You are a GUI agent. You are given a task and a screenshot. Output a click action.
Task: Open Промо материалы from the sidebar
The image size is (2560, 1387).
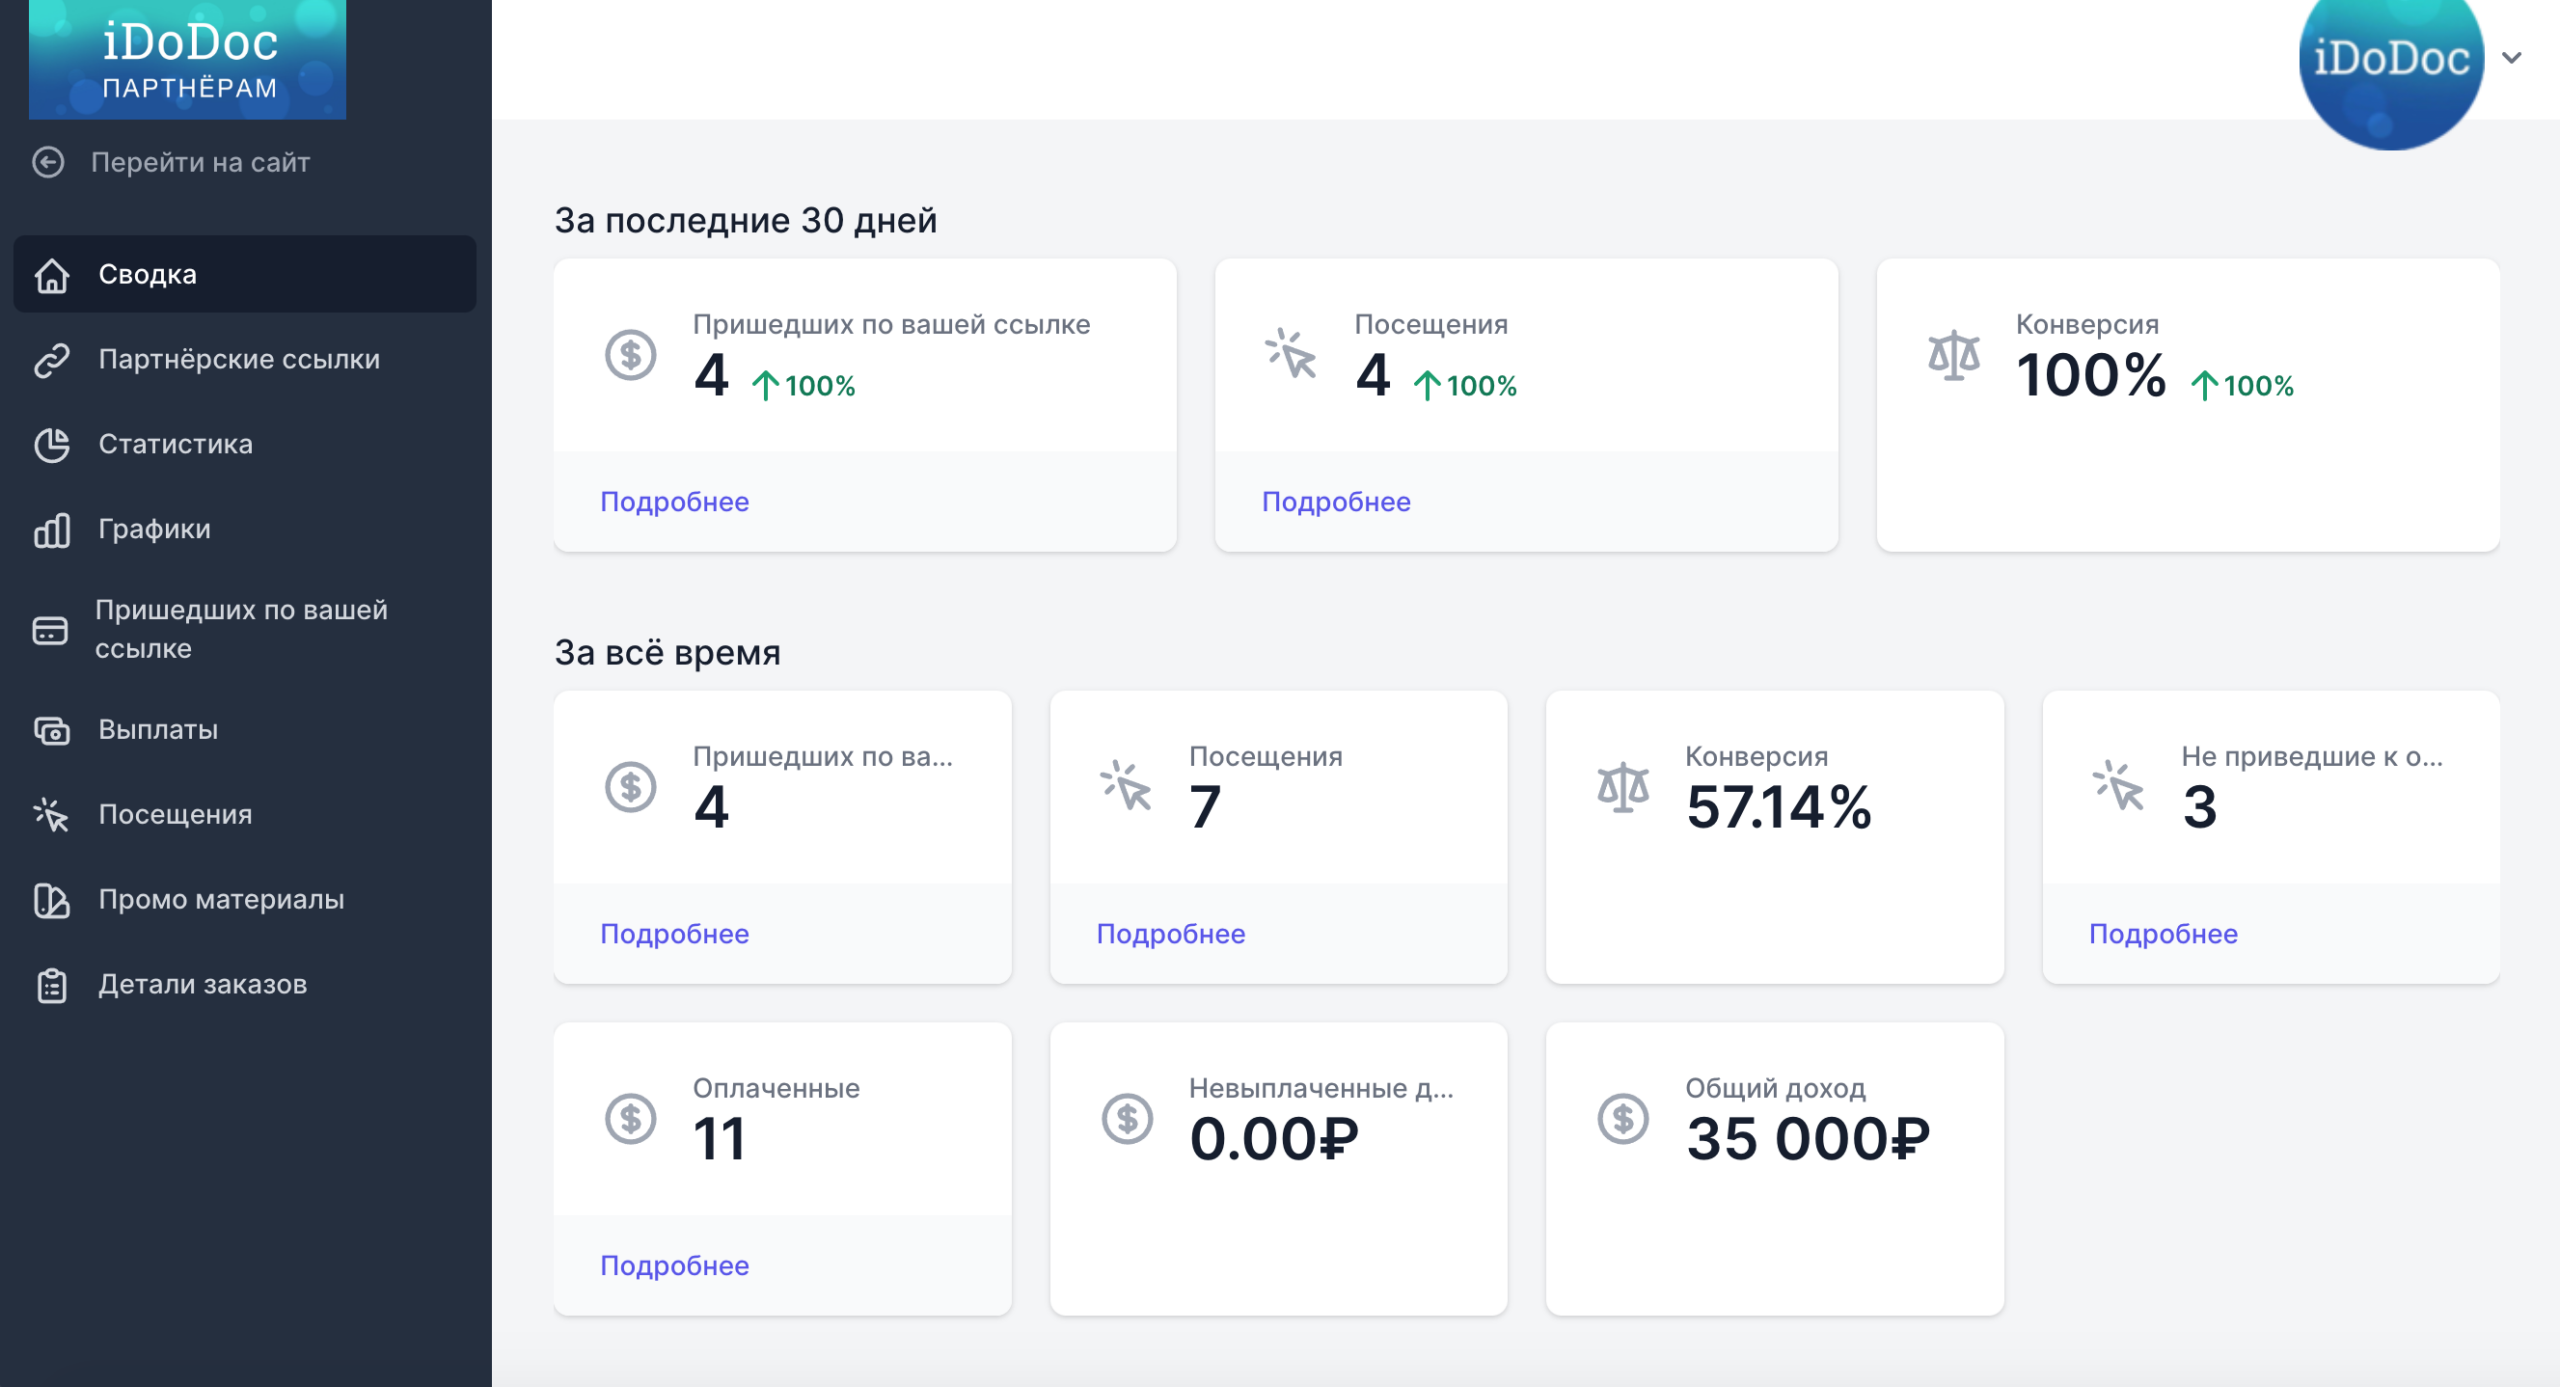pyautogui.click(x=220, y=898)
